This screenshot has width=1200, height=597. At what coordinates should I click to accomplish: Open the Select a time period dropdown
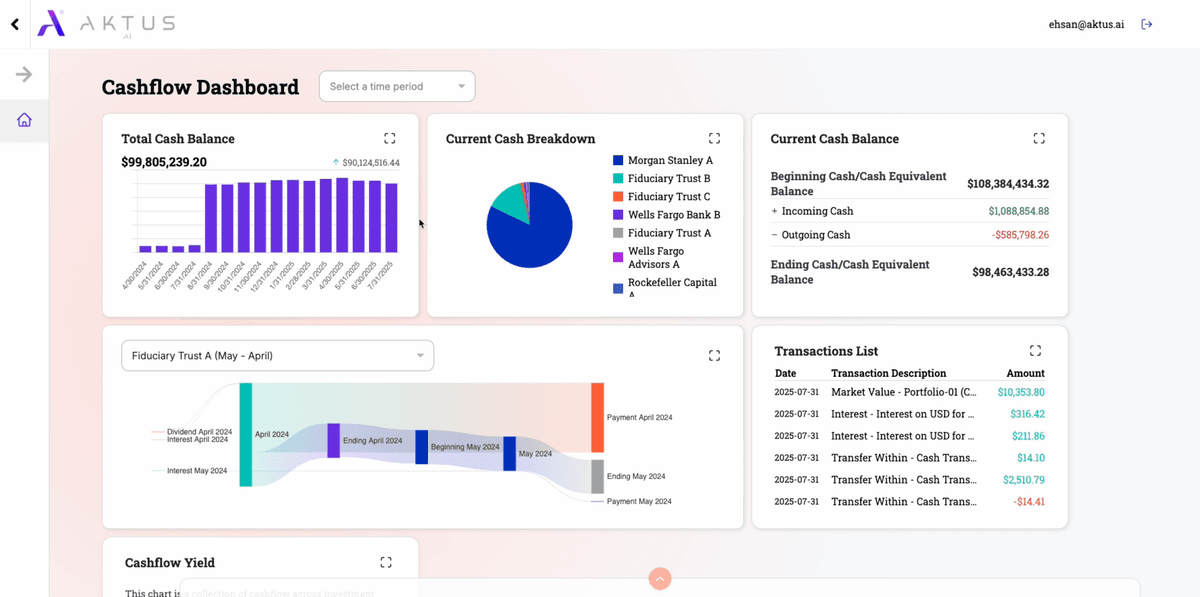pos(396,86)
